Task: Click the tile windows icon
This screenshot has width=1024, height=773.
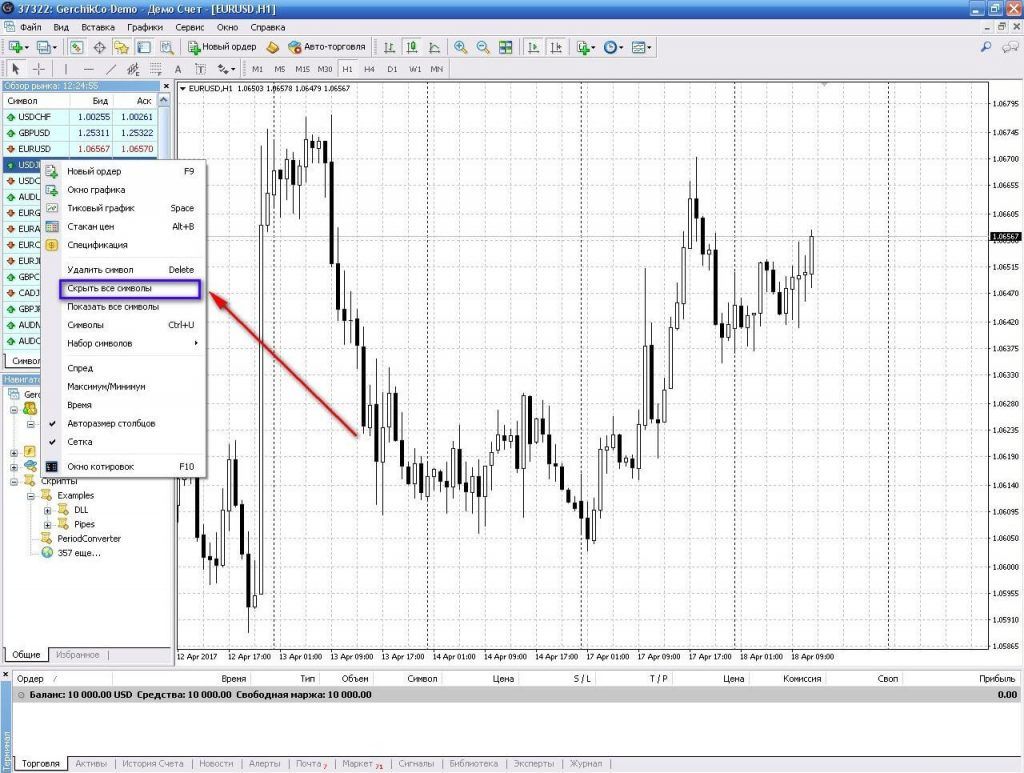Action: 505,47
